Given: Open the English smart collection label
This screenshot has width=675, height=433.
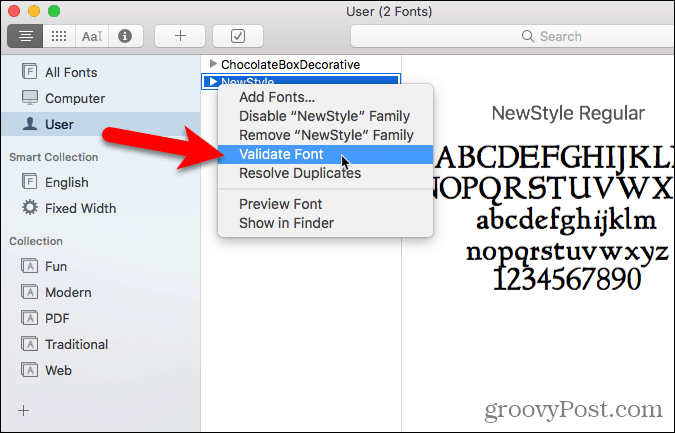Looking at the screenshot, I should tap(67, 182).
